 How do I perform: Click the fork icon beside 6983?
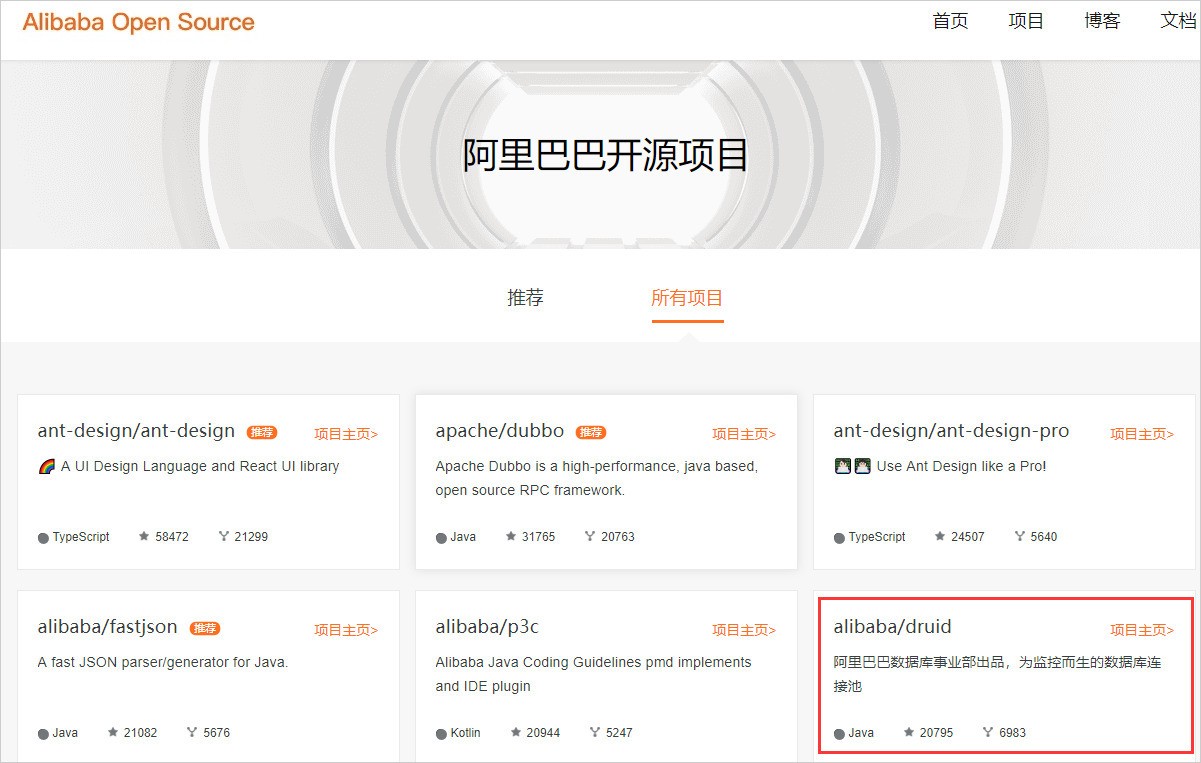tap(988, 732)
